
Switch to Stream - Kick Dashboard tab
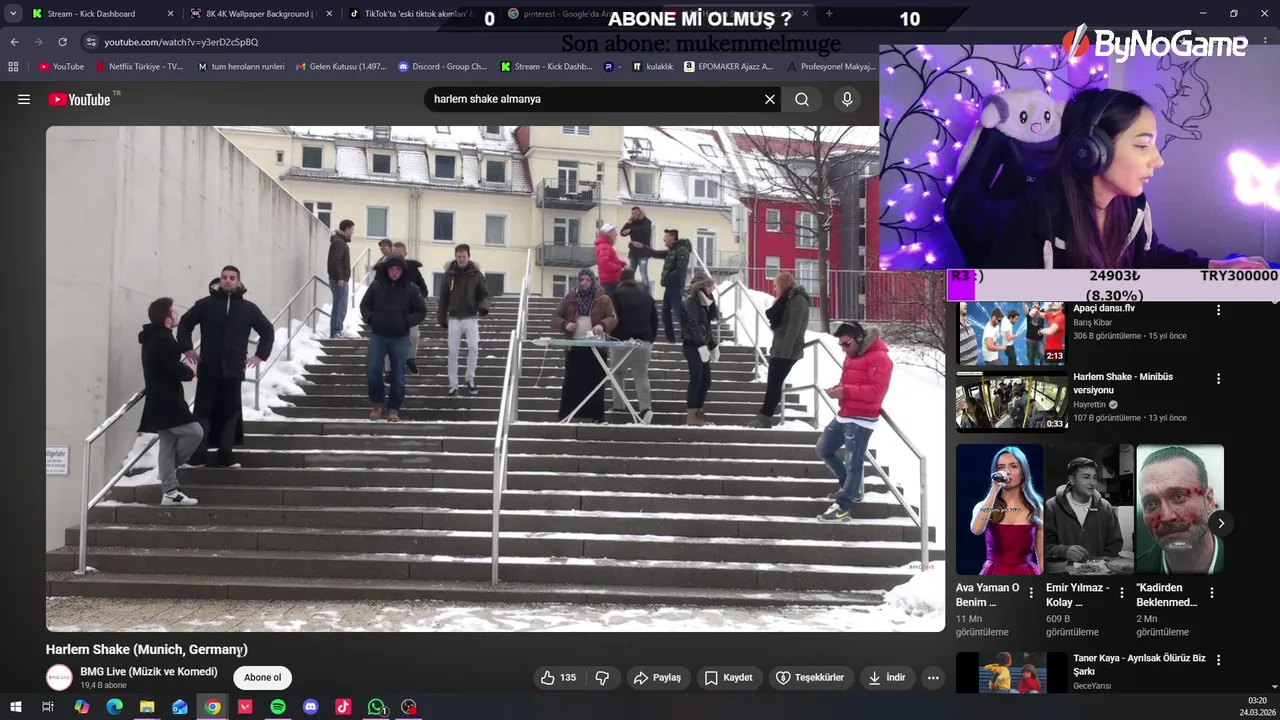pyautogui.click(x=101, y=14)
